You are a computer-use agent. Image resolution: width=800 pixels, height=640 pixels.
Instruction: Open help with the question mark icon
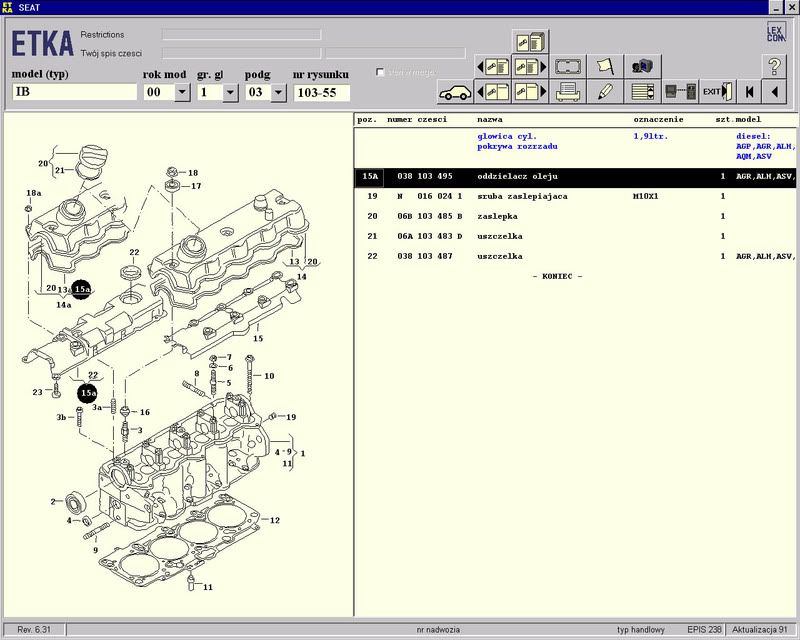coord(774,66)
